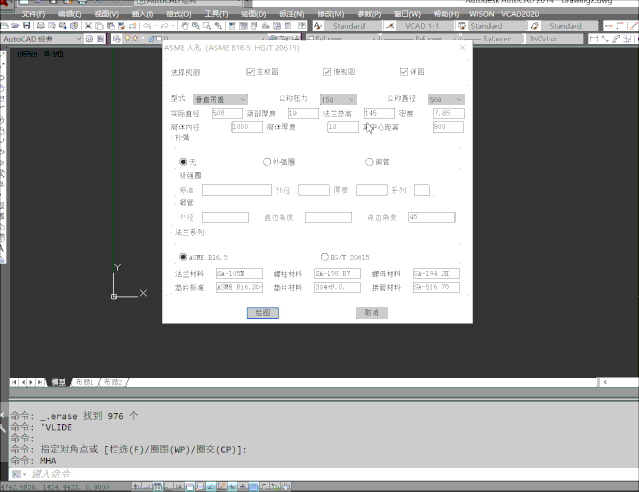Click the Save floppy disk icon
Screen dimensions: 639x492
click(26, 26)
